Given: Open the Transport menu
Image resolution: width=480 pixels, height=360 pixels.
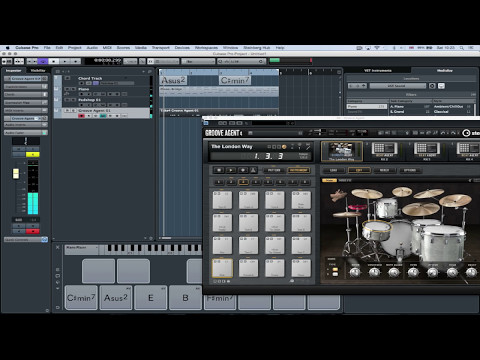Looking at the screenshot, I should 160,48.
